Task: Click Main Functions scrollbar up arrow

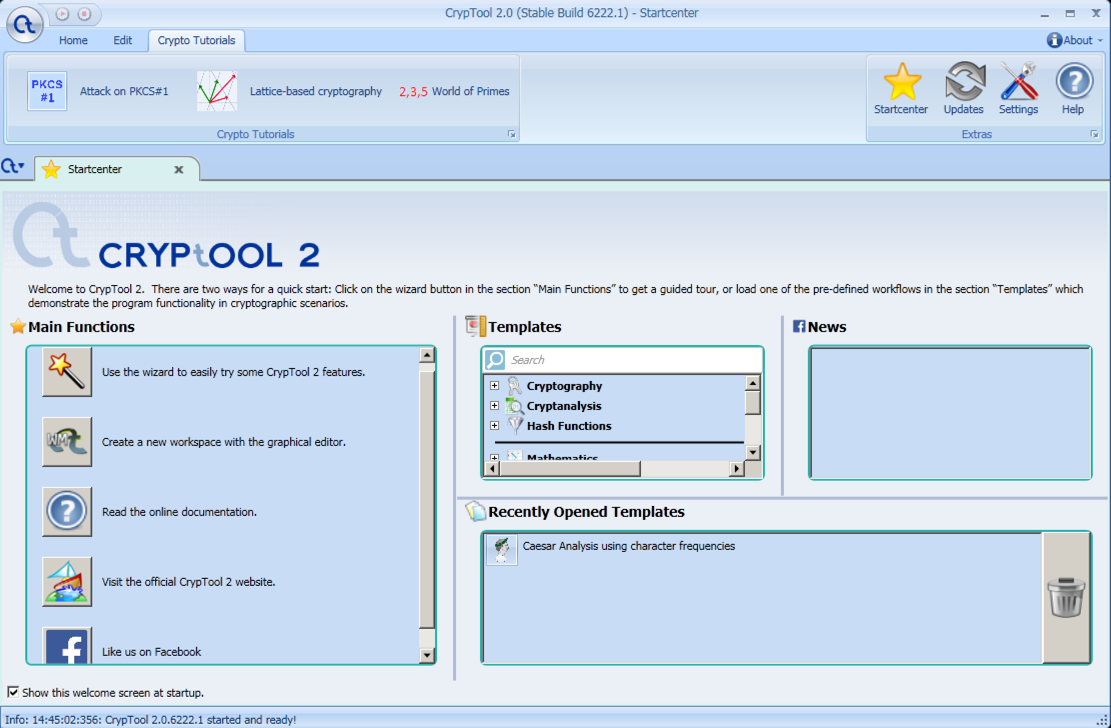Action: click(x=427, y=355)
